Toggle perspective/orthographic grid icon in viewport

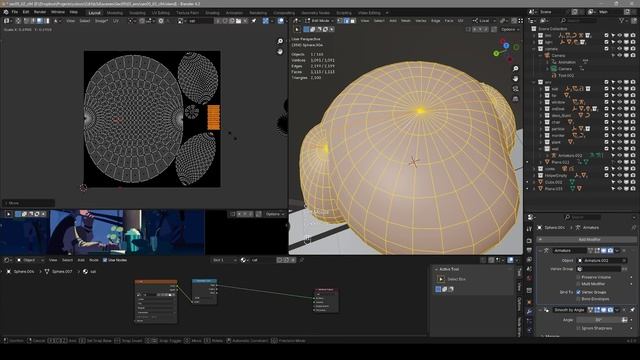(516, 99)
